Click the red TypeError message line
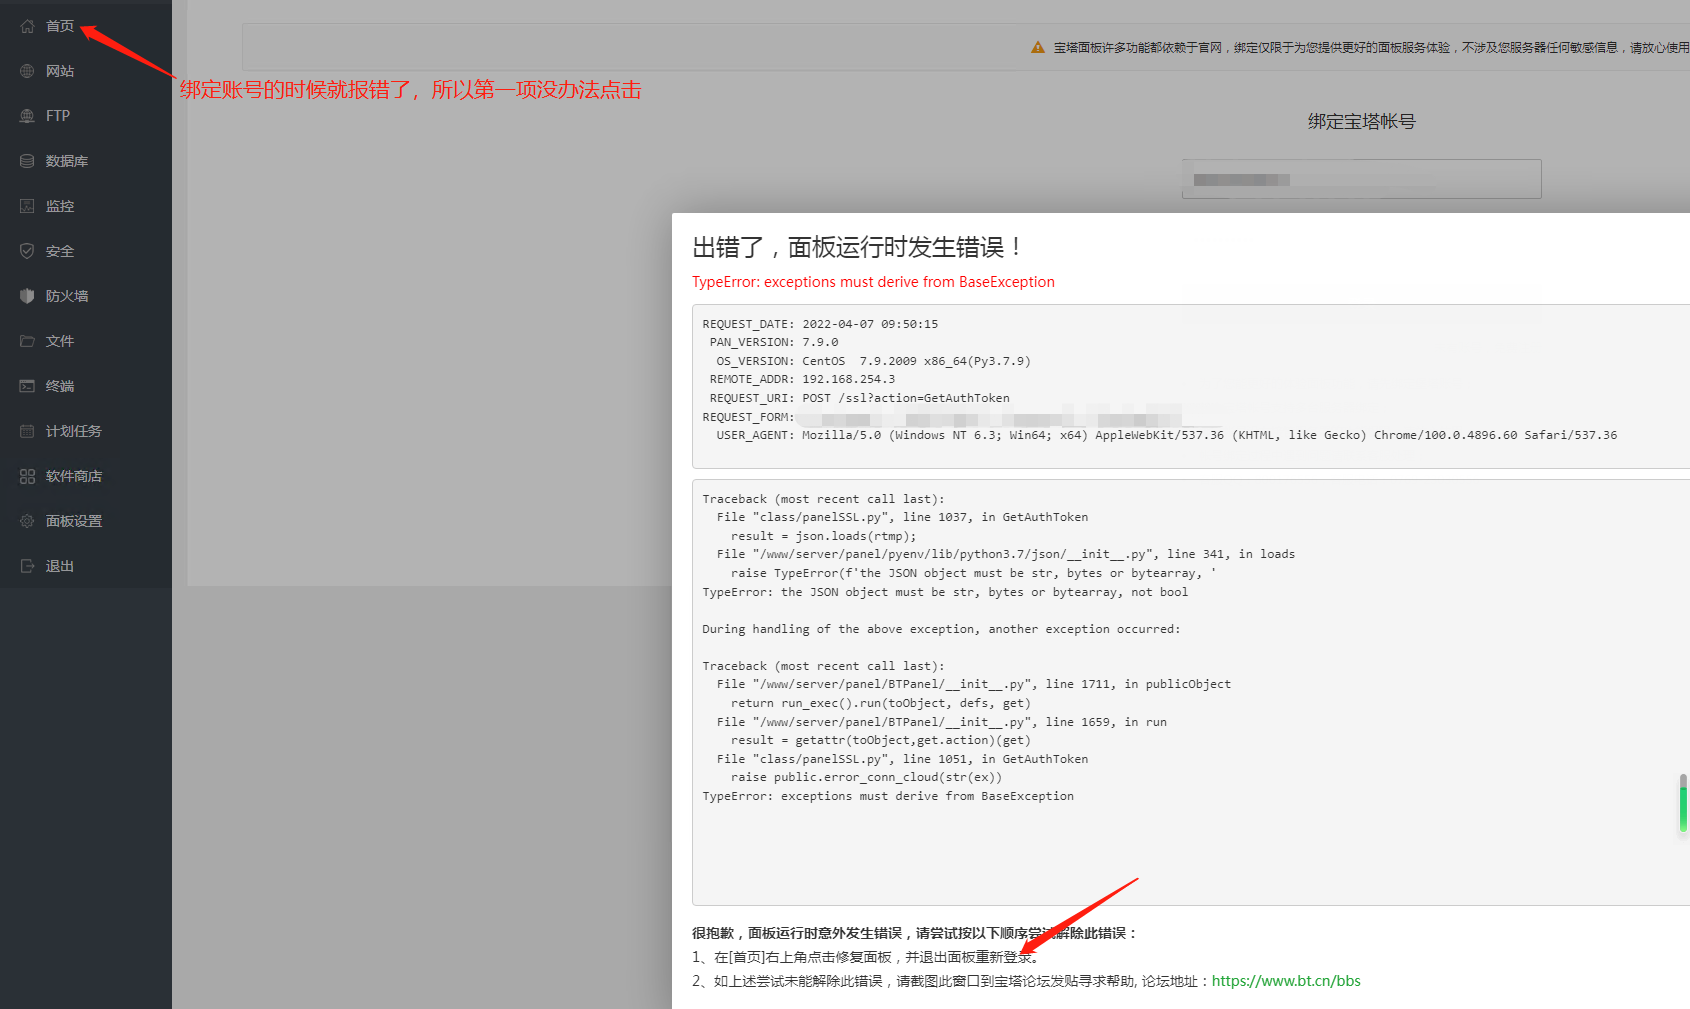Screen dimensions: 1690x1009 tap(873, 282)
